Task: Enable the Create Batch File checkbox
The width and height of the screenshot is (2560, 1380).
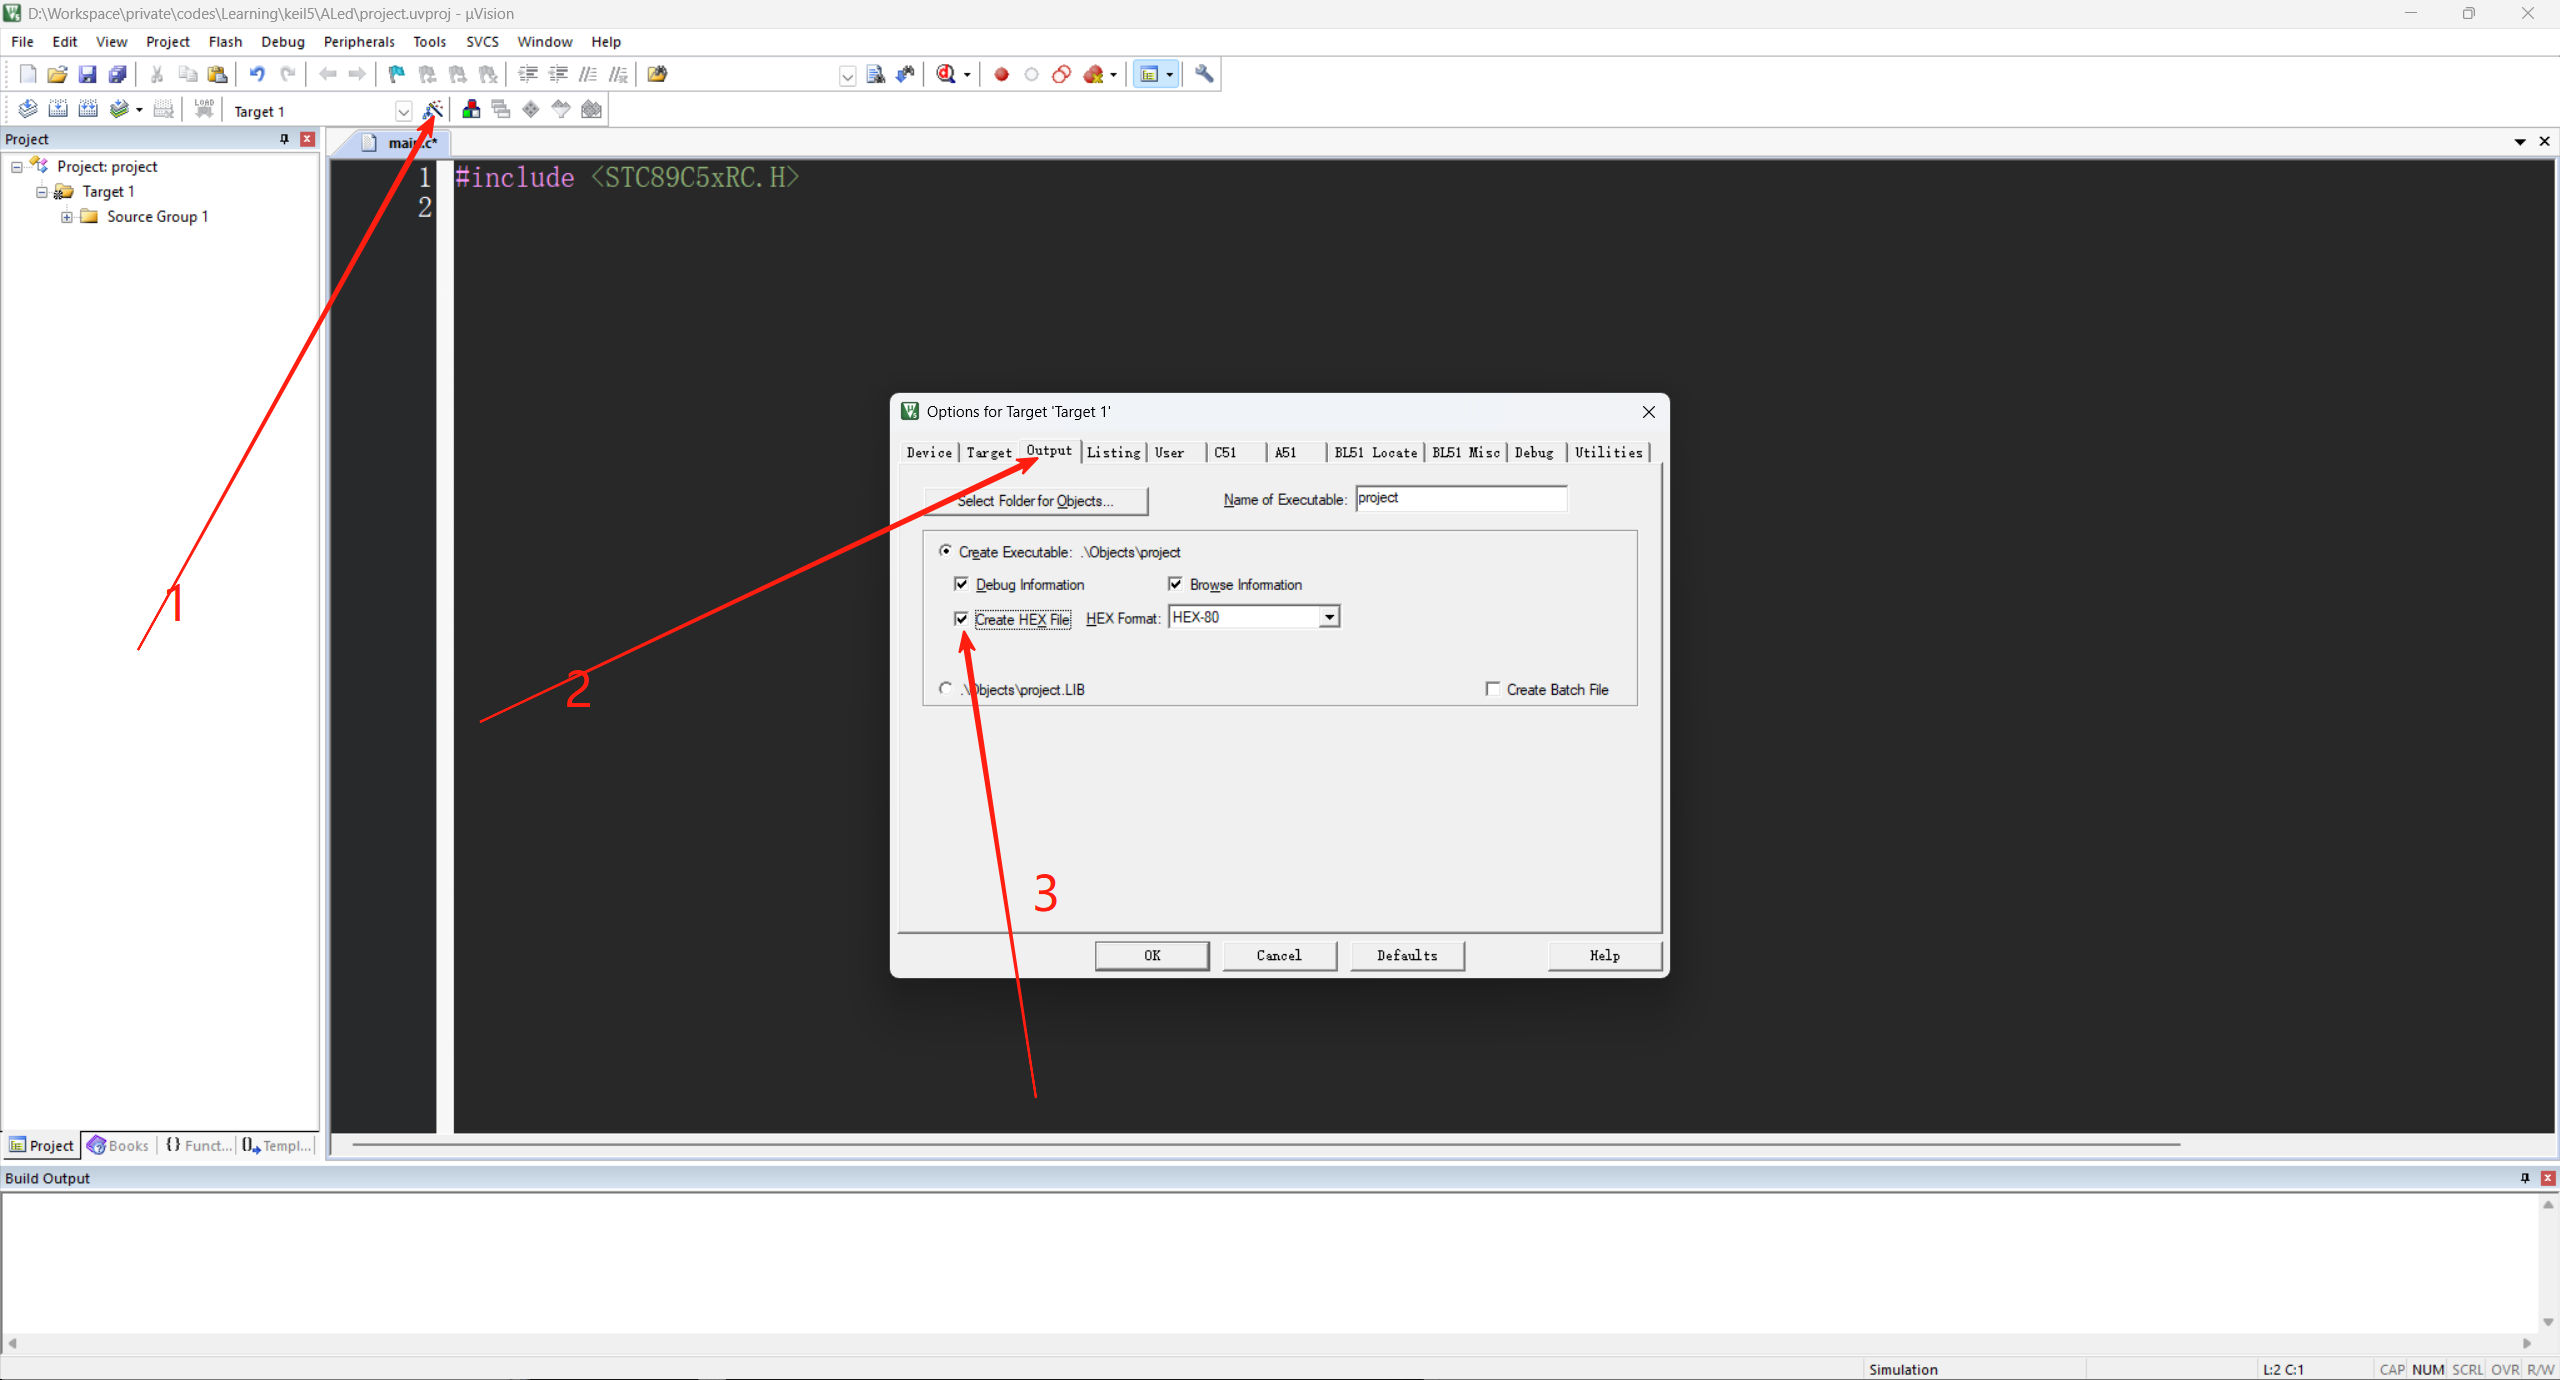Action: [x=1493, y=689]
